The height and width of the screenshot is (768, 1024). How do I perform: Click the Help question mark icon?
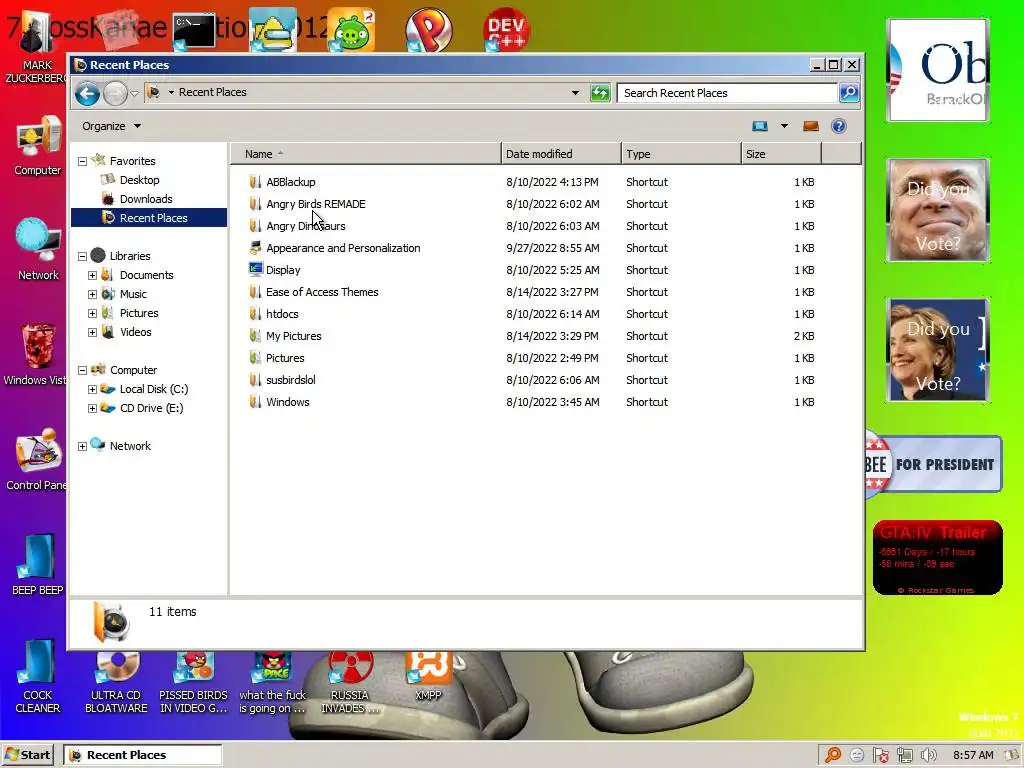pyautogui.click(x=839, y=126)
